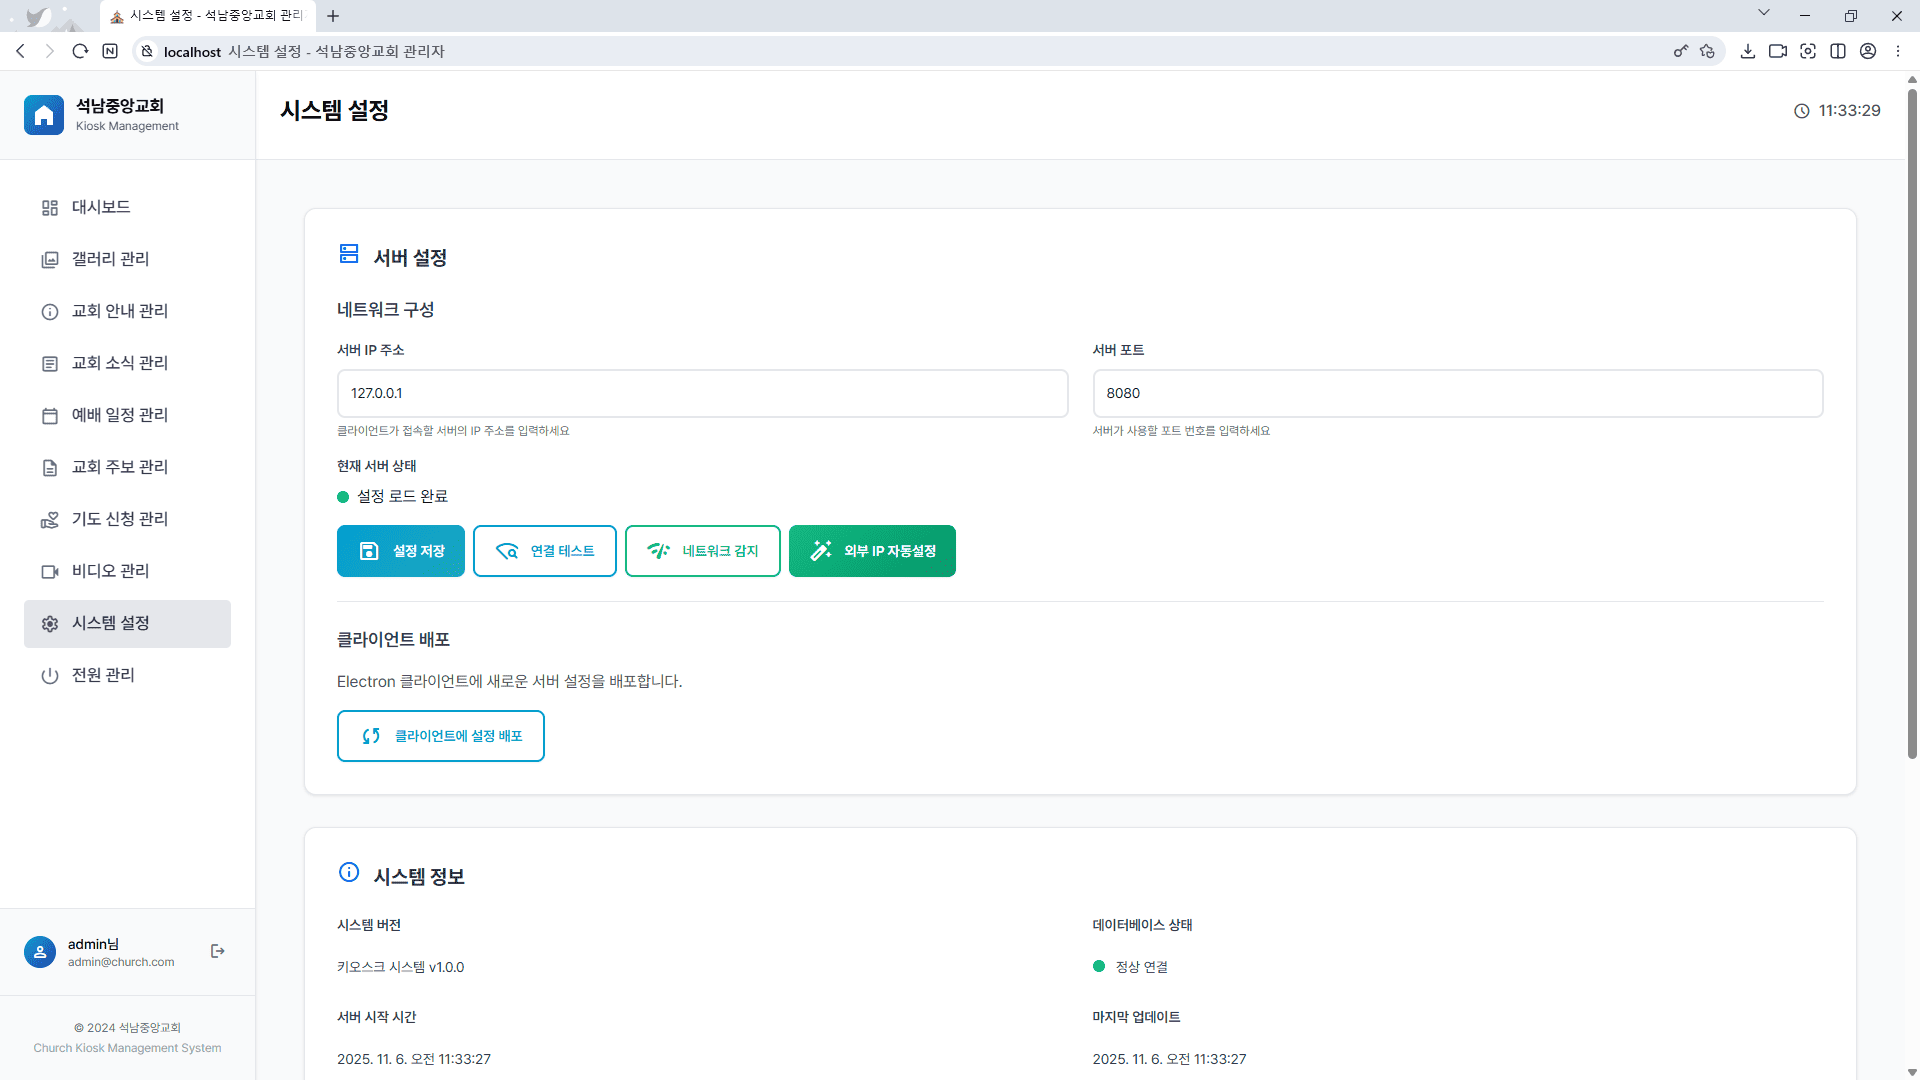The height and width of the screenshot is (1080, 1920).
Task: Click the logout icon beside admin
Action: pyautogui.click(x=218, y=951)
